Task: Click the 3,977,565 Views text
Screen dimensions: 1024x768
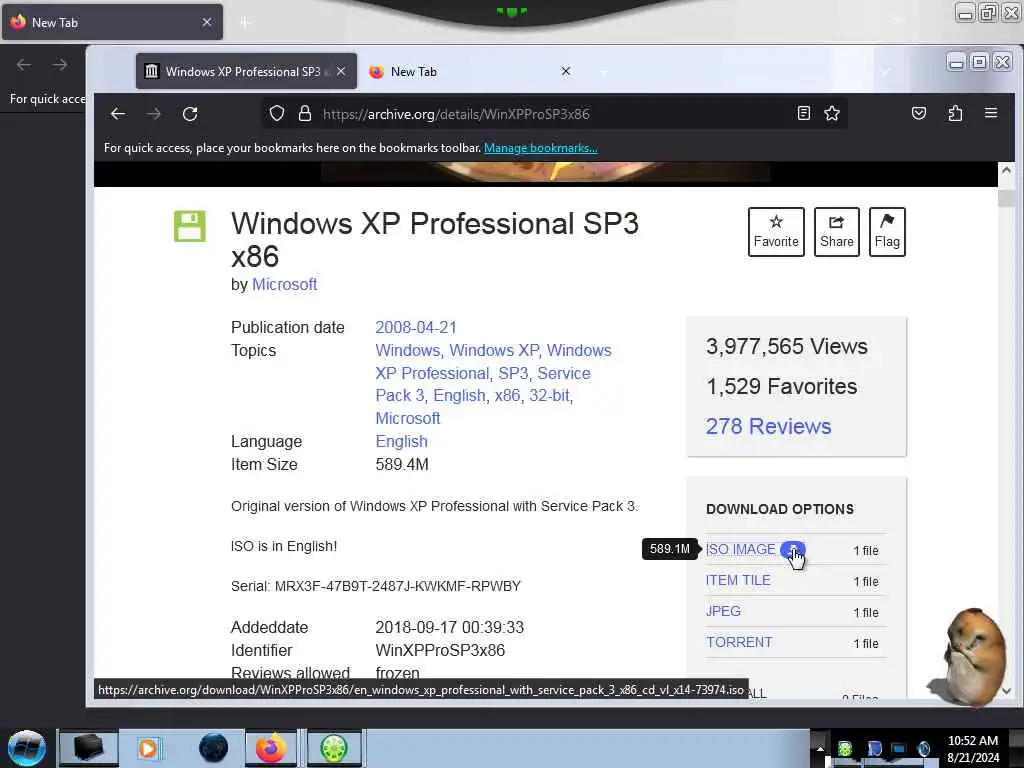Action: [786, 346]
